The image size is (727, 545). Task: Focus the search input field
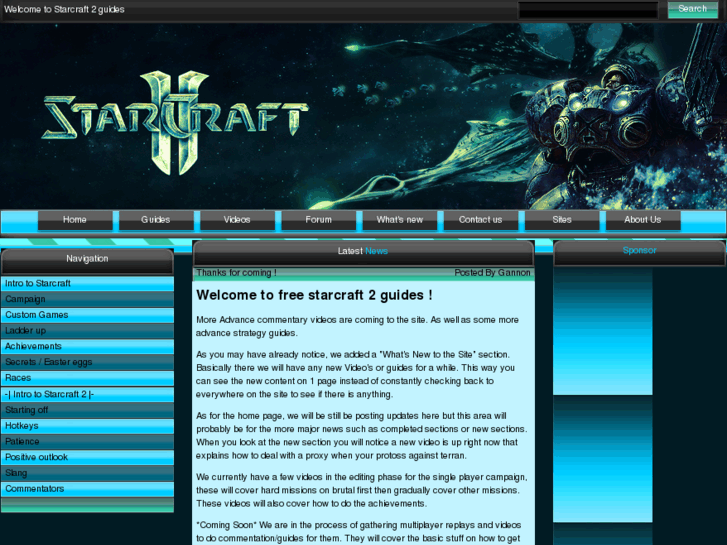point(588,10)
